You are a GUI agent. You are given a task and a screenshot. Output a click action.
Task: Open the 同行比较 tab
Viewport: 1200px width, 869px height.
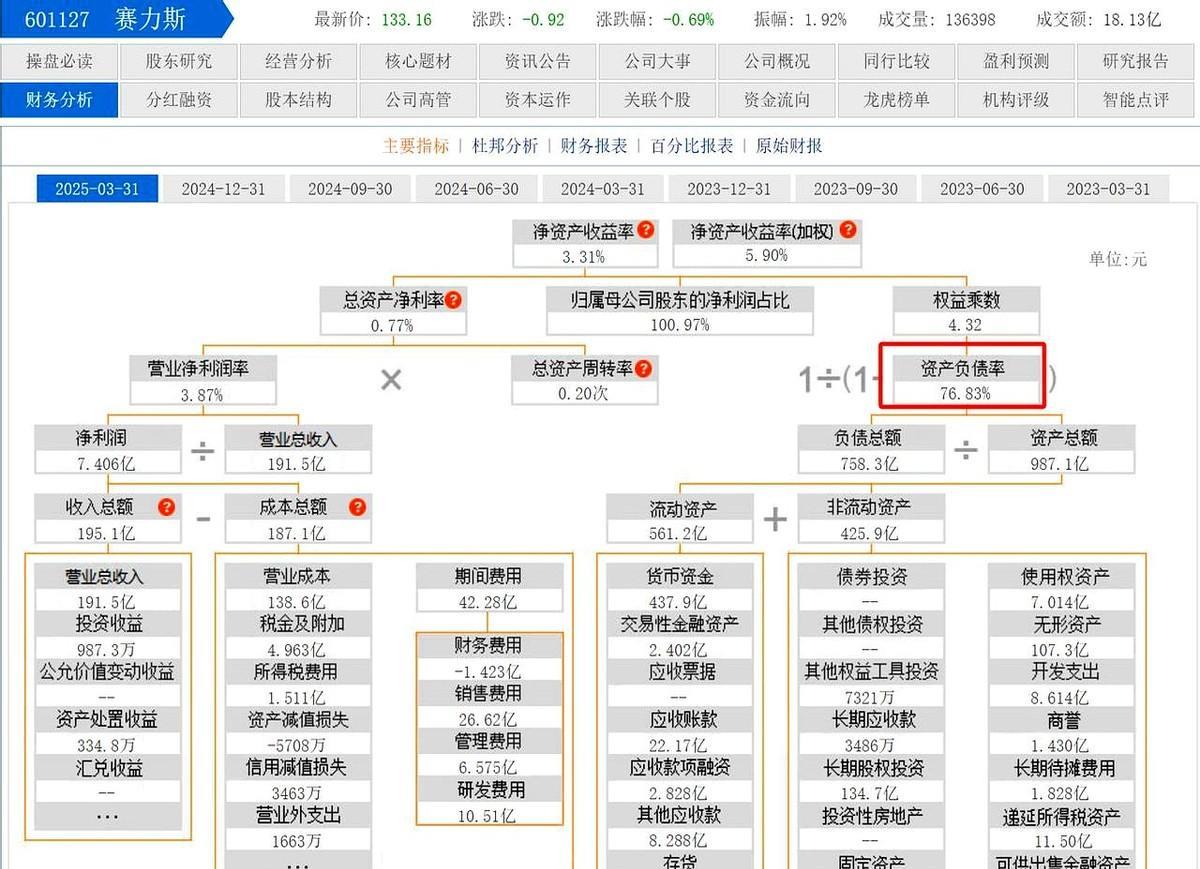pos(897,61)
